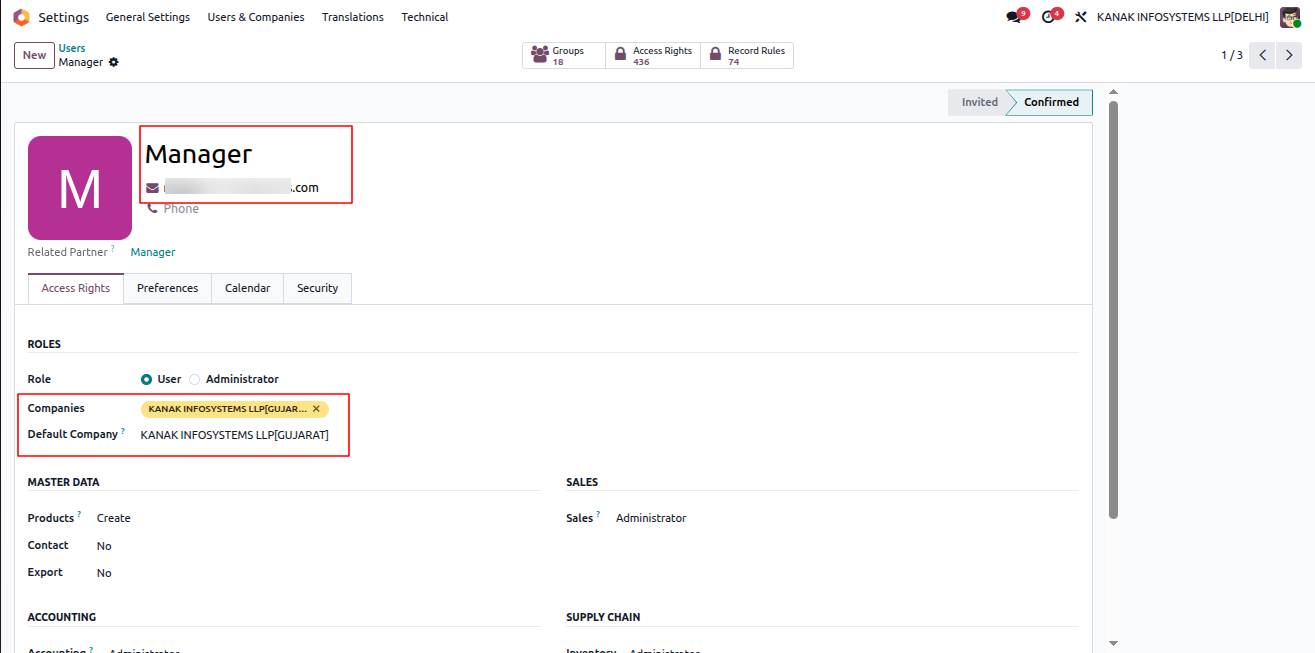Viewport: 1315px width, 653px height.
Task: Click the SUPPLY CHAIN section heading
Action: click(603, 617)
